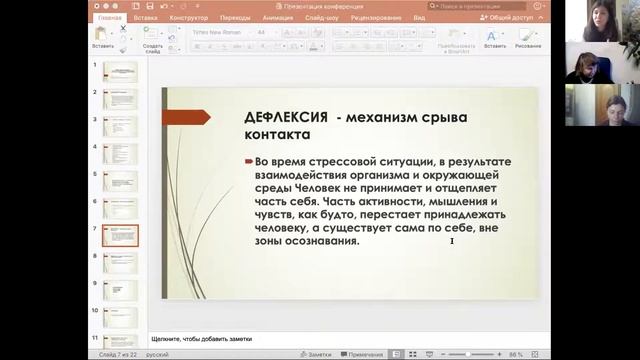Click русский language in status bar
The width and height of the screenshot is (640, 360).
pyautogui.click(x=157, y=354)
